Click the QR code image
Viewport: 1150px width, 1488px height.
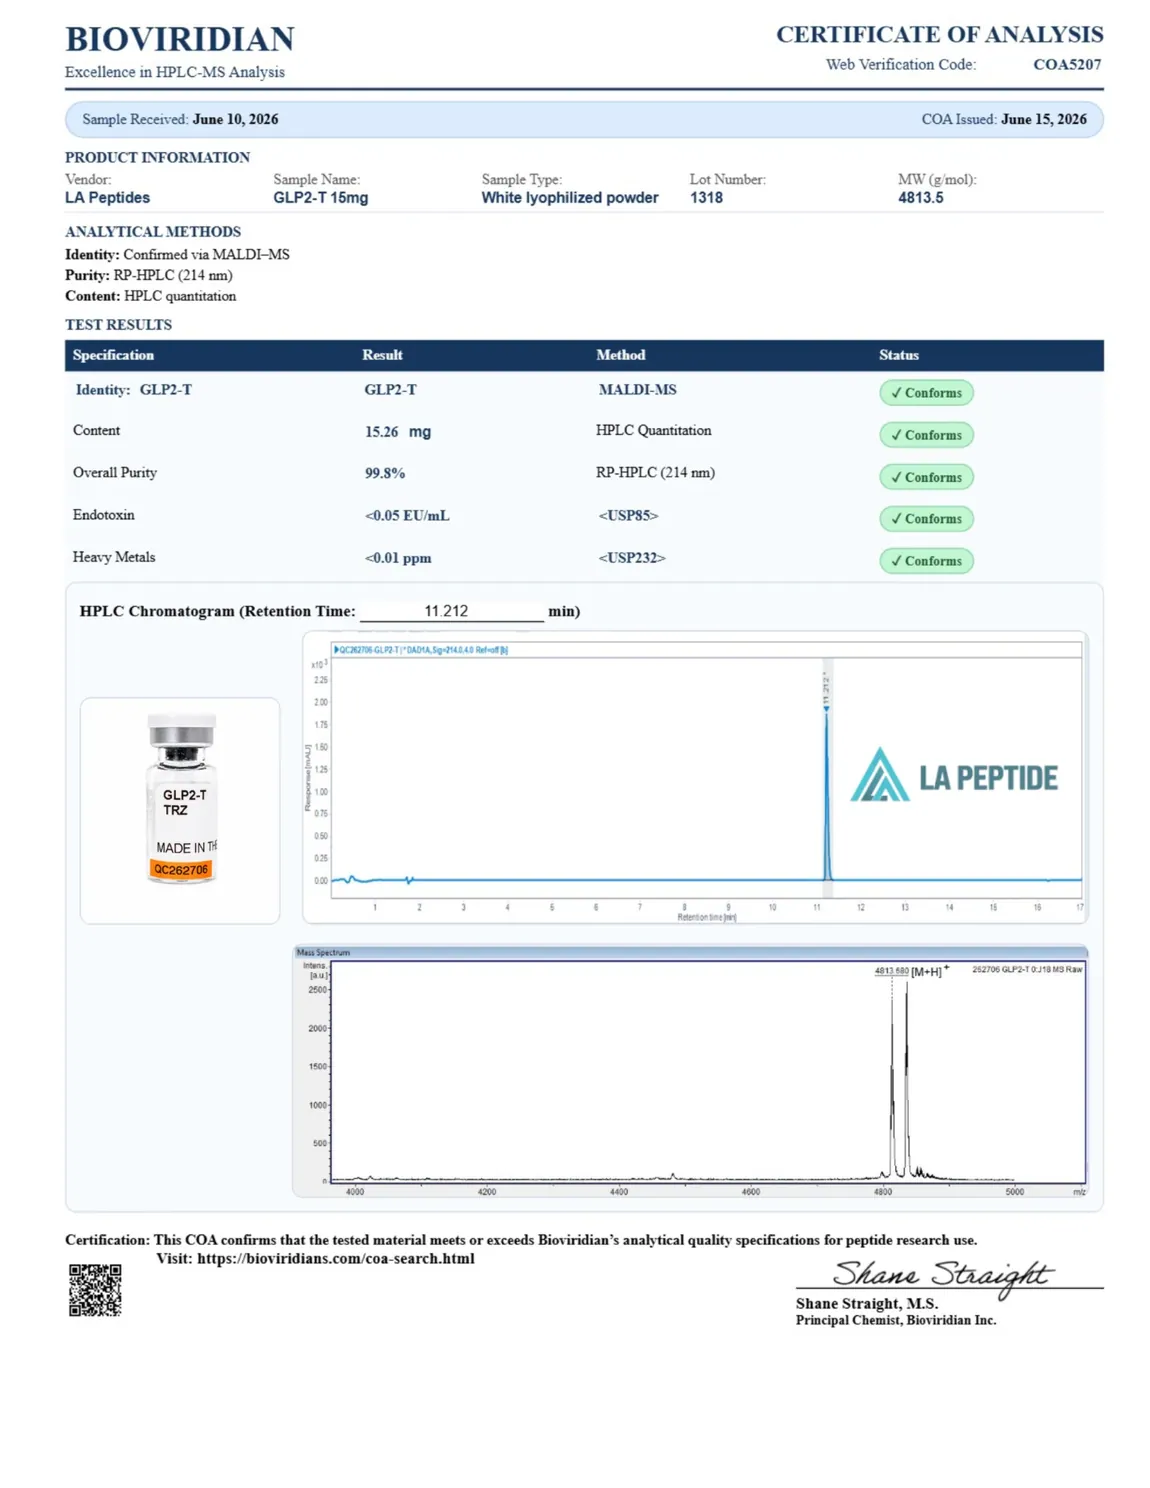95,1290
